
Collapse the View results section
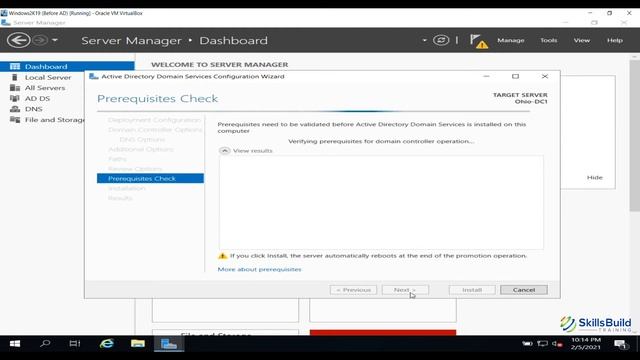(224, 151)
